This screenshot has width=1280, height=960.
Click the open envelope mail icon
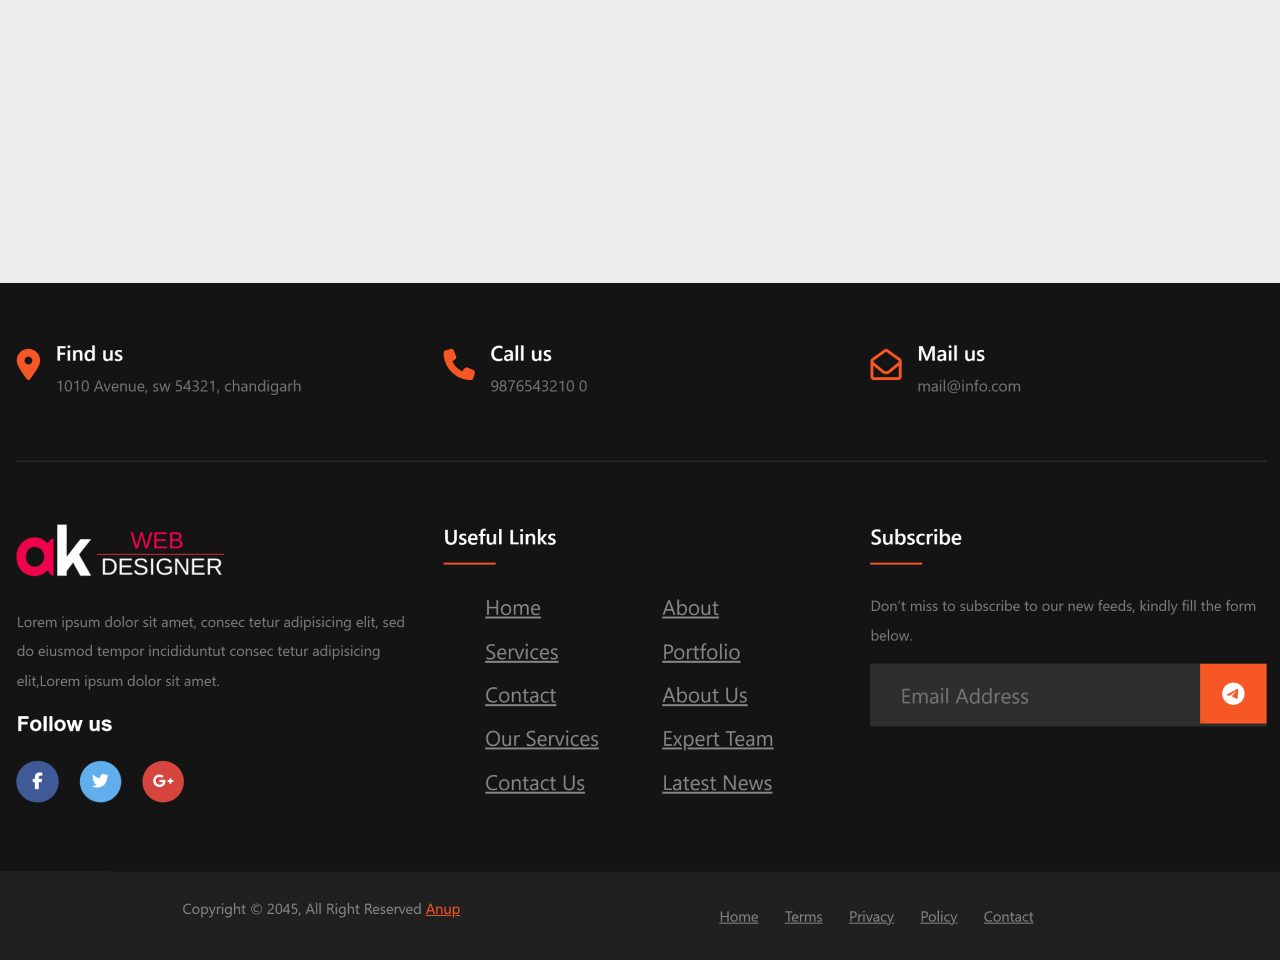pos(886,365)
